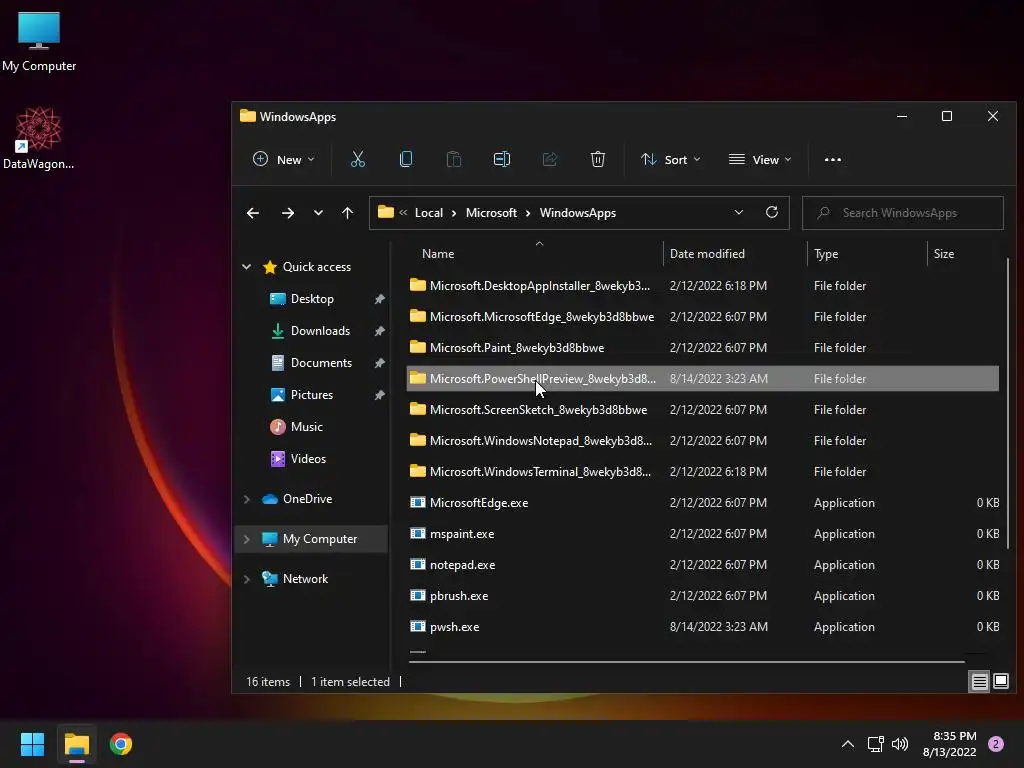Switch to large thumbnails view icon

(1001, 682)
